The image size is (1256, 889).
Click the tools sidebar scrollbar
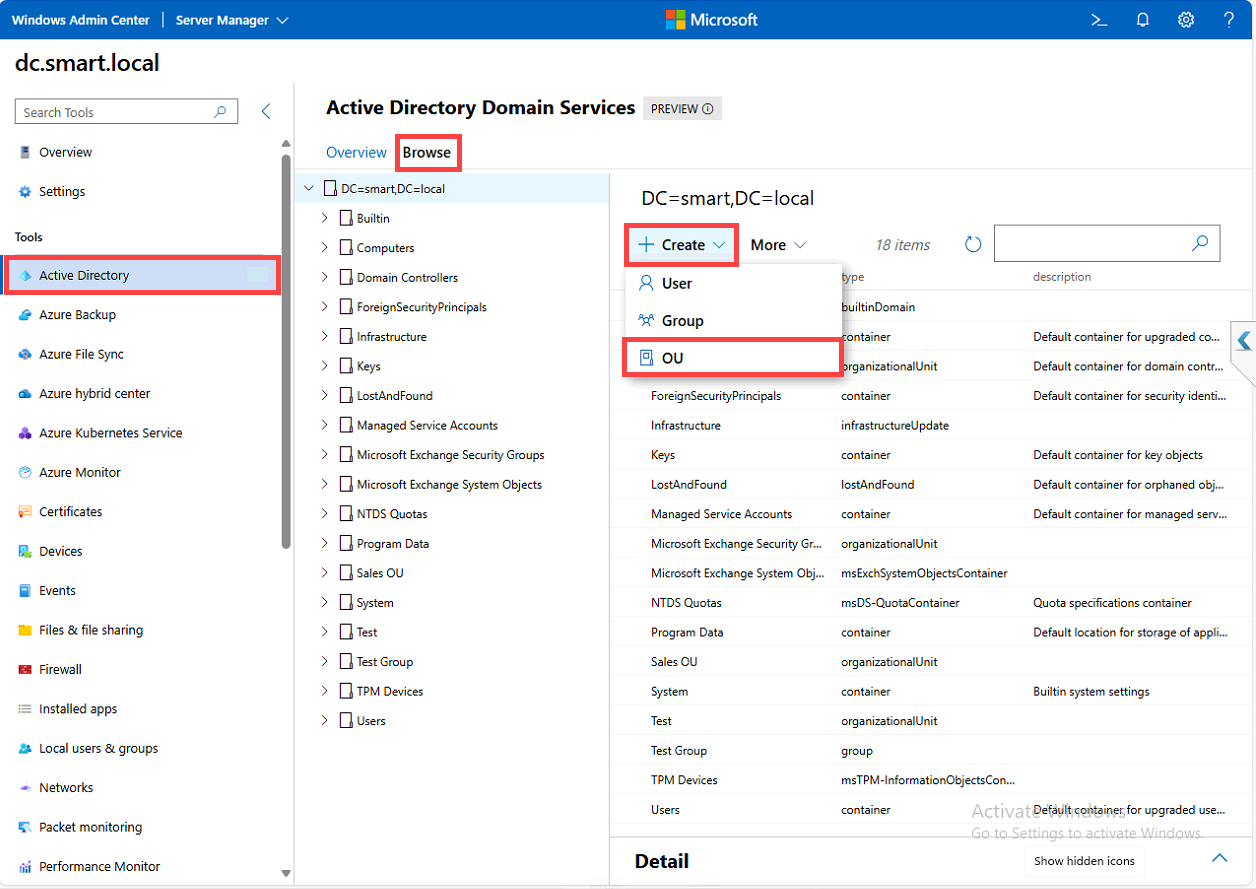[286, 350]
